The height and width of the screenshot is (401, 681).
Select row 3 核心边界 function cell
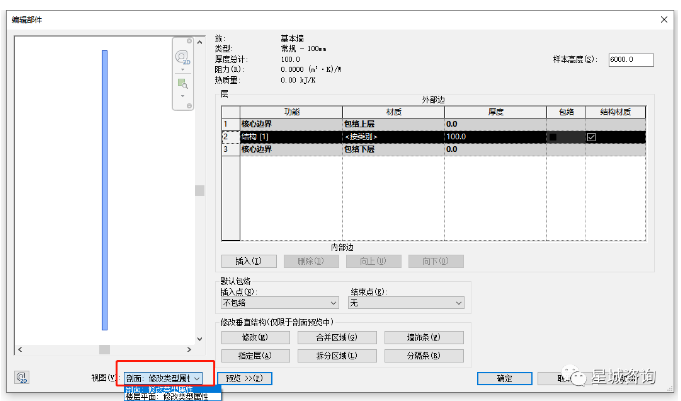pos(291,149)
